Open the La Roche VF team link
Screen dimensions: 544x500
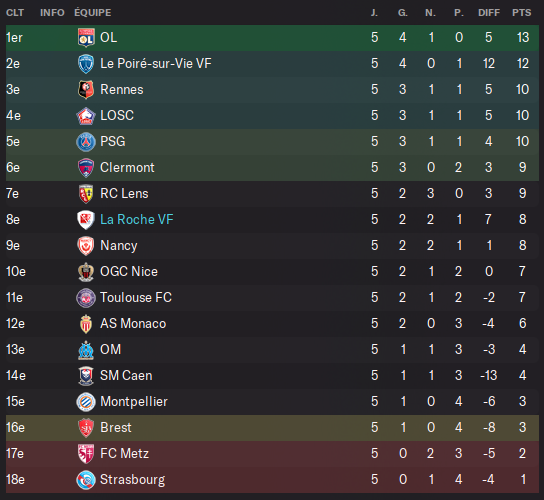click(x=137, y=219)
